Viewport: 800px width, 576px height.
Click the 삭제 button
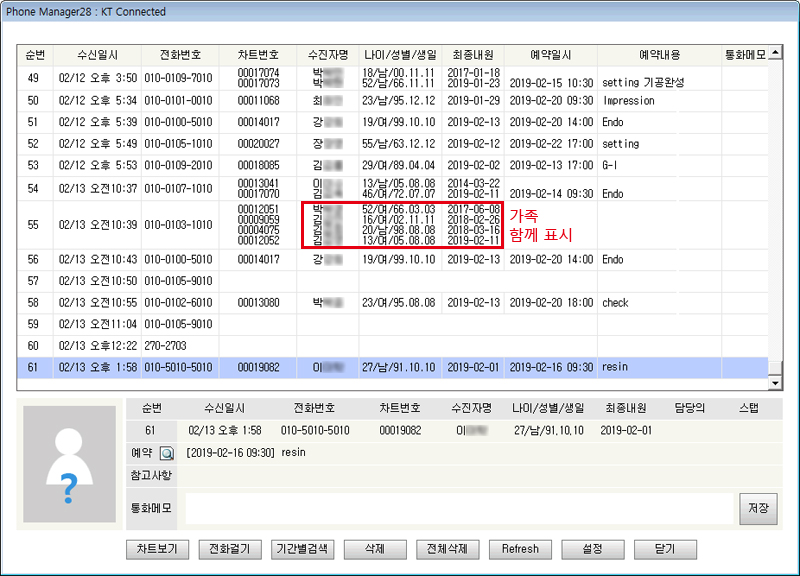pos(376,549)
